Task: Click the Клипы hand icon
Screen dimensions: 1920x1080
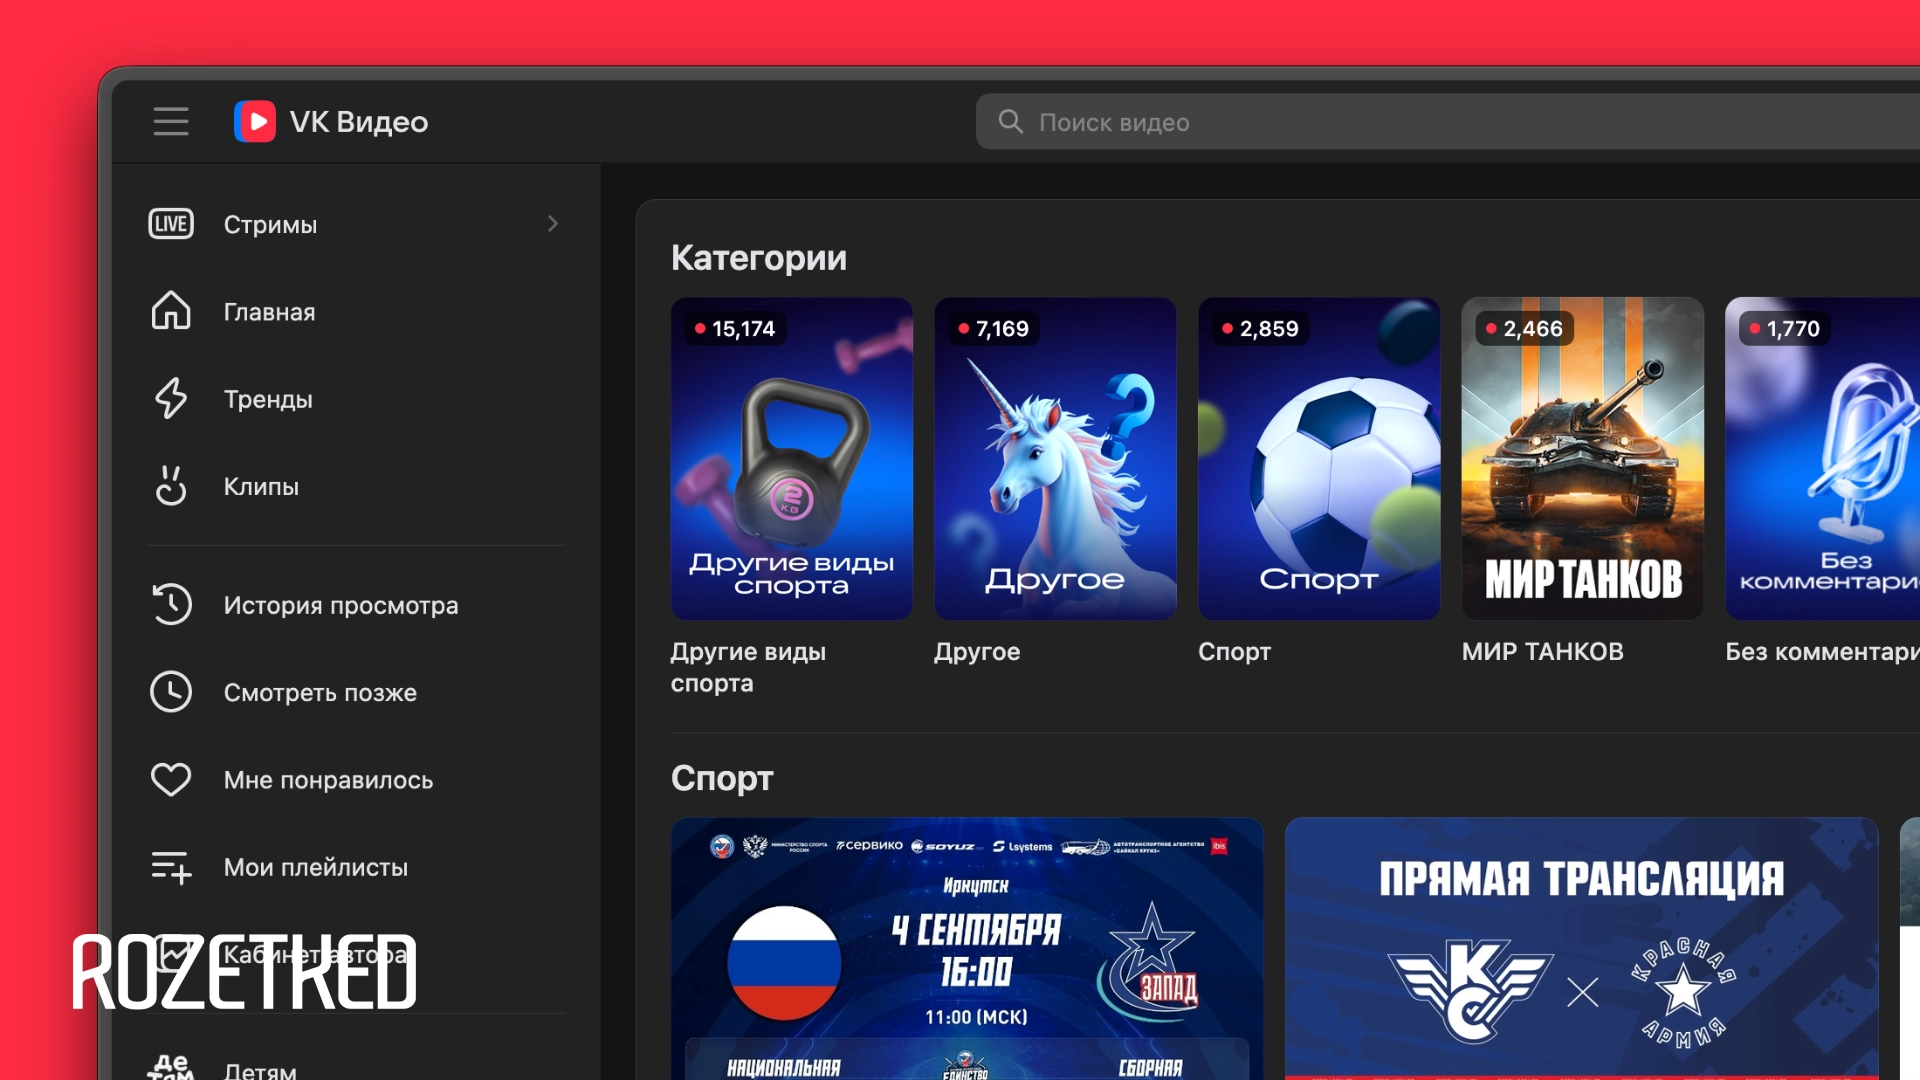Action: pos(171,486)
